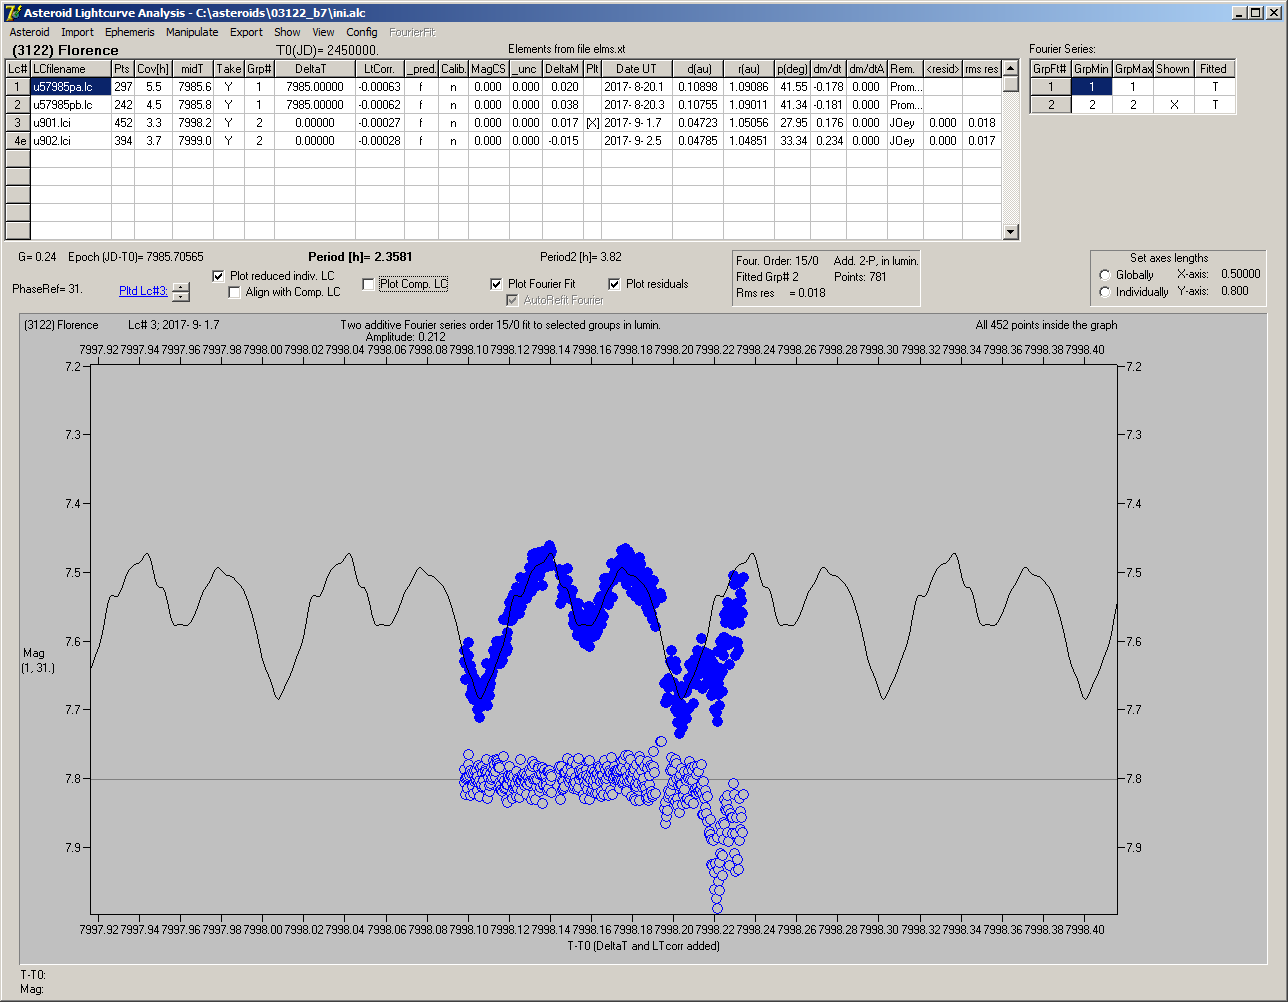
Task: Click DeltaT cell of u57985pb.lc row
Action: pyautogui.click(x=314, y=104)
